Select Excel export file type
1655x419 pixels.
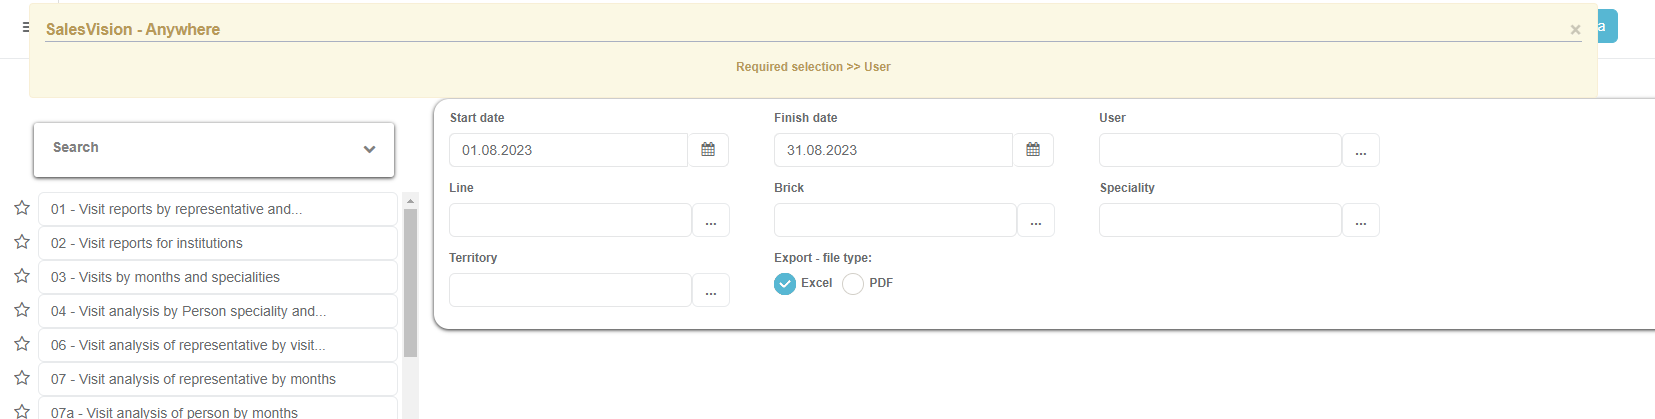coord(785,284)
